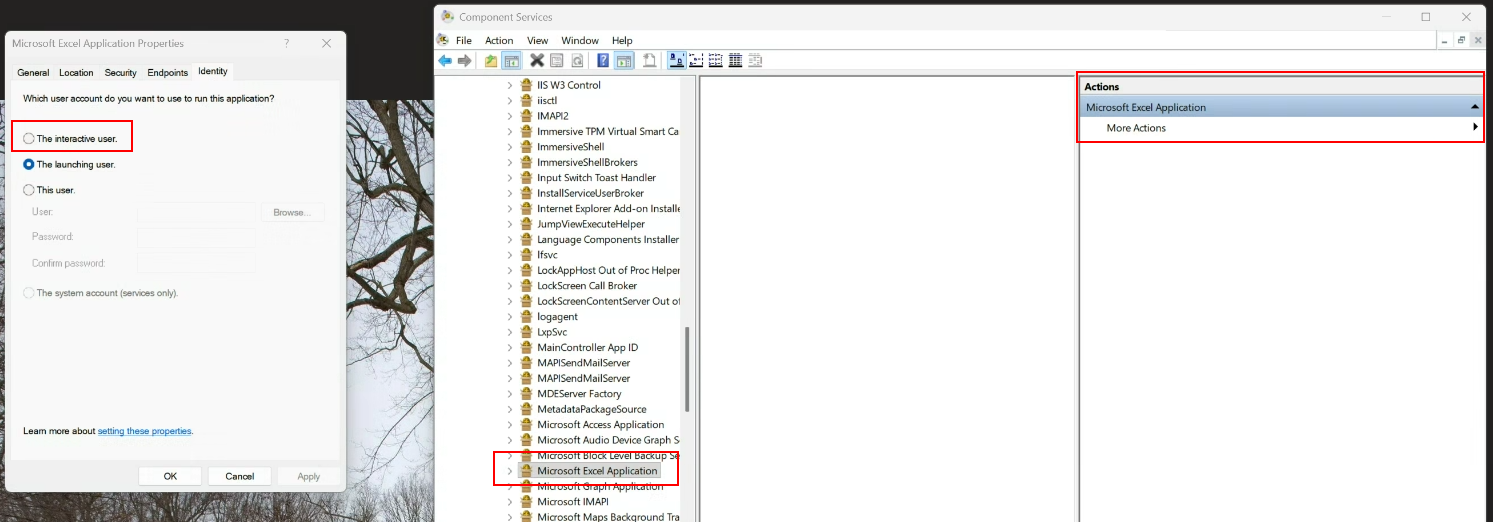Click the package icon beside MetadataPackageSource
Image resolution: width=1493 pixels, height=522 pixels.
[526, 409]
